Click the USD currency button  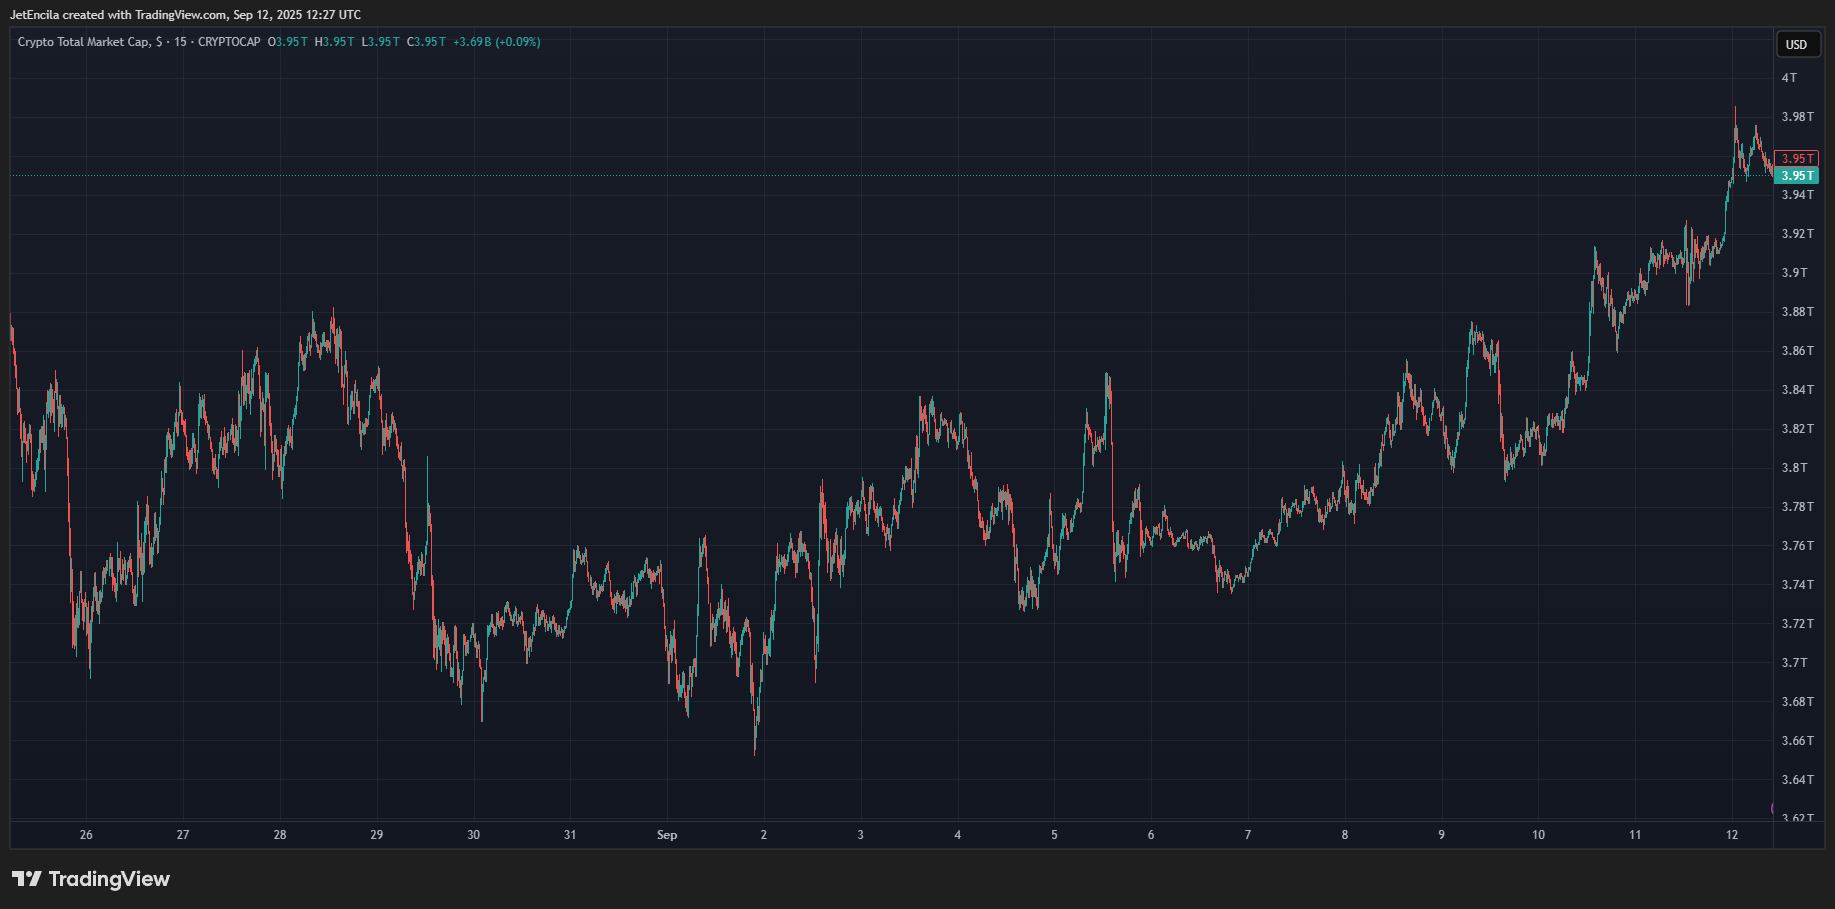(x=1797, y=44)
